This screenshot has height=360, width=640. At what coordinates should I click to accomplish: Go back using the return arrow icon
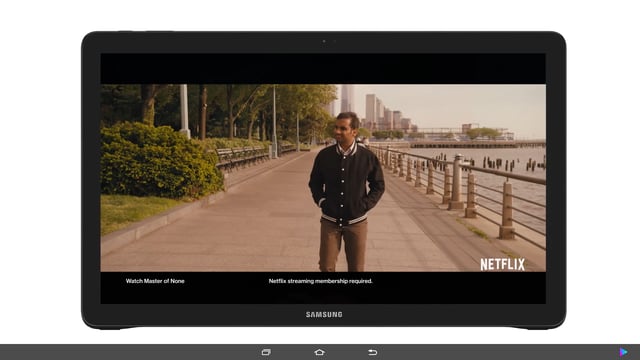pyautogui.click(x=373, y=352)
